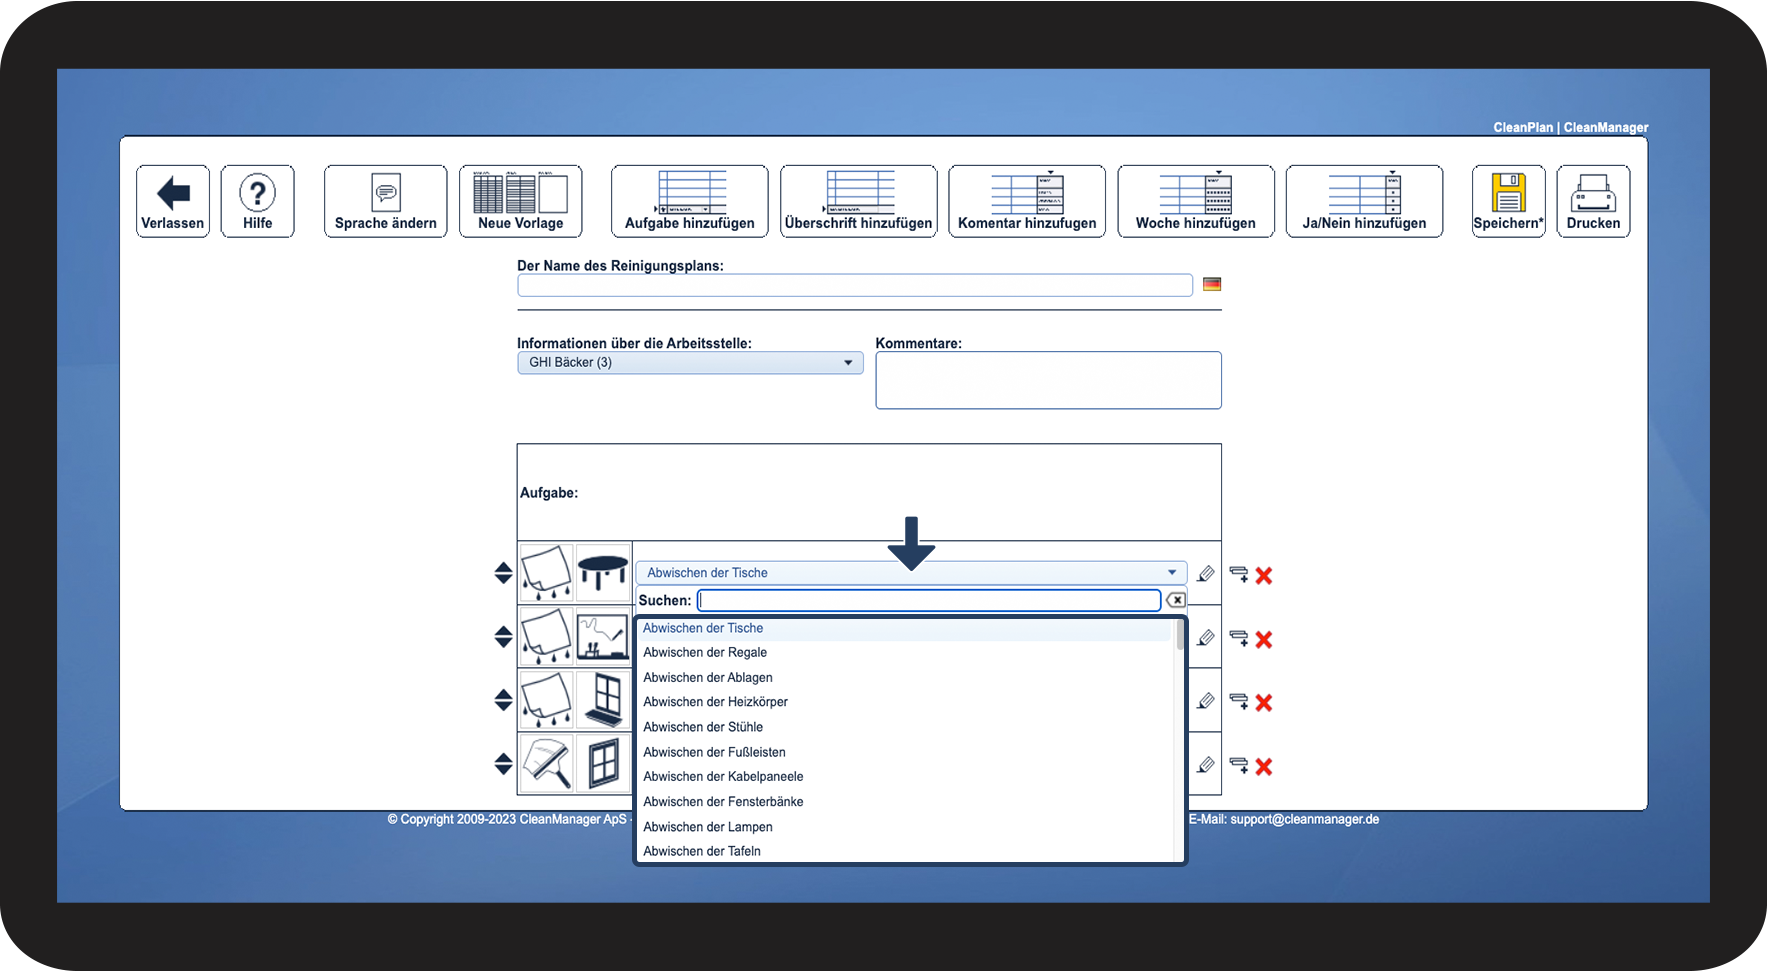Select Abwischen der Kabelpaneele list option
Viewport: 1767px width, 971px height.
906,776
